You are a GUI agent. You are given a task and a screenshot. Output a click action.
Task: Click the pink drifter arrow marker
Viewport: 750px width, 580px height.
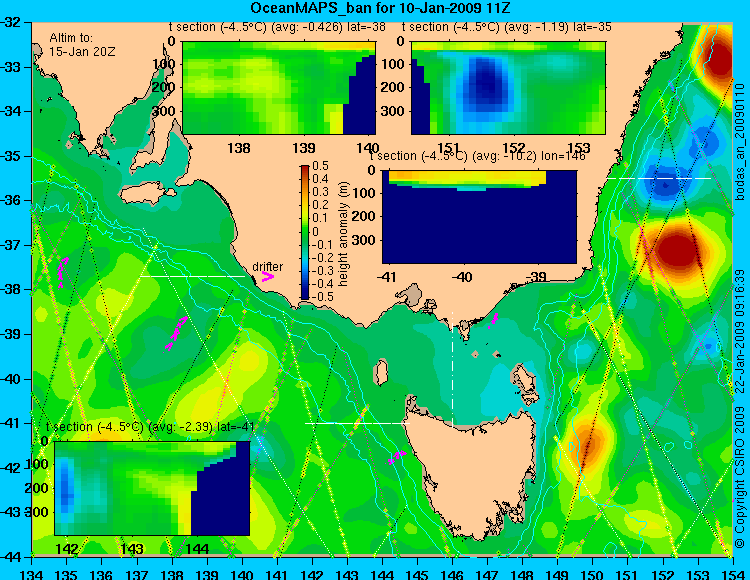tap(267, 277)
